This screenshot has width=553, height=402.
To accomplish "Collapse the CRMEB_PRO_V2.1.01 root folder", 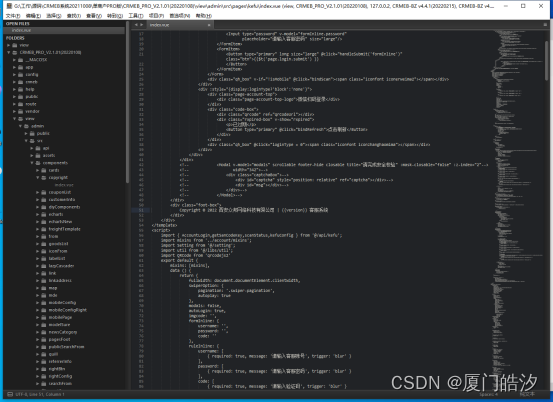I will (x=8, y=52).
